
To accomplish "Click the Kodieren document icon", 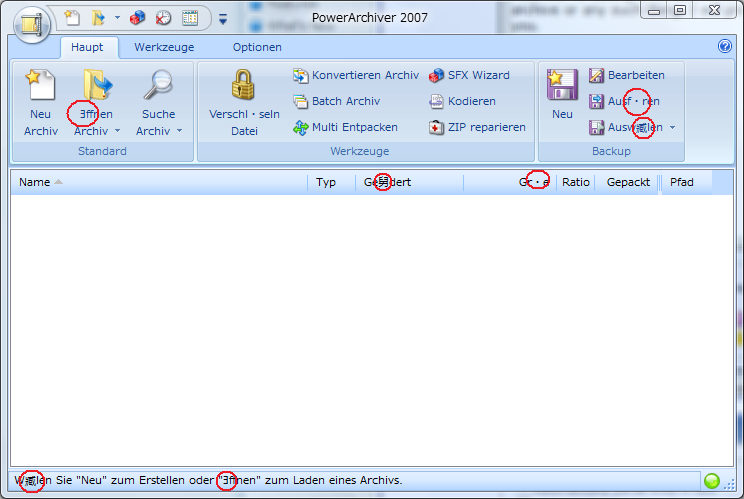I will (436, 101).
